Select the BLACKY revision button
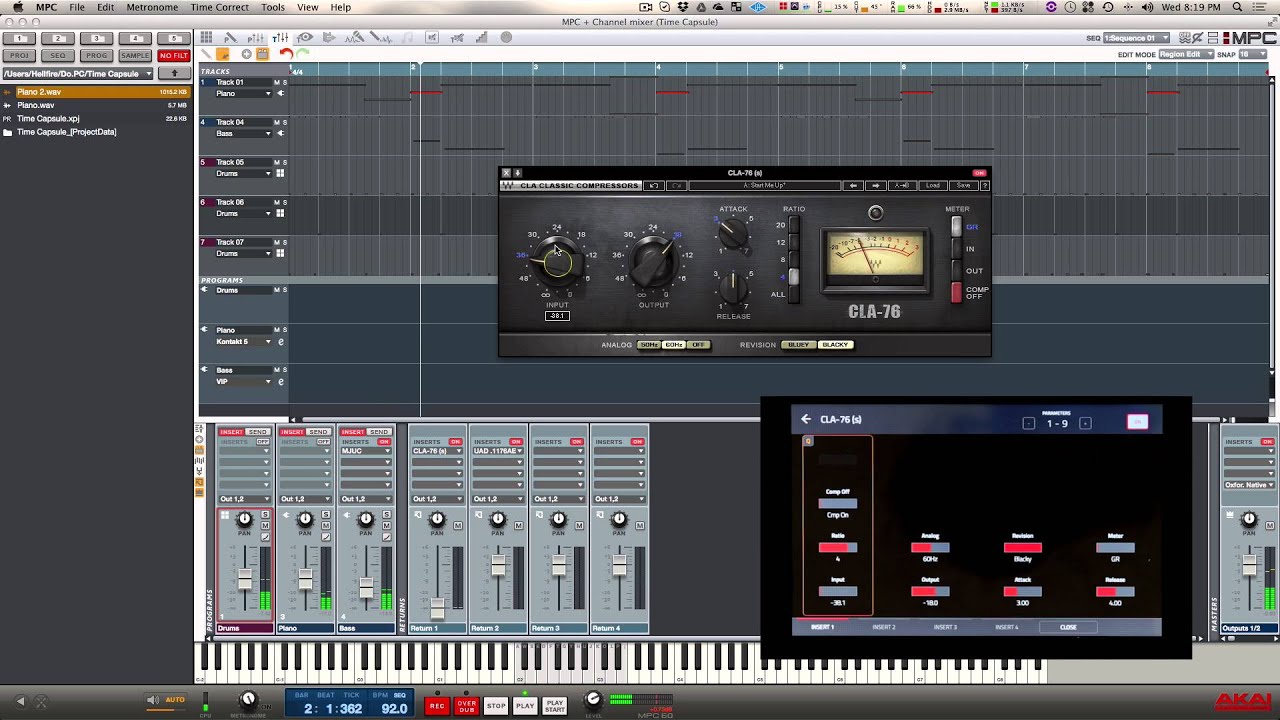The height and width of the screenshot is (720, 1280). (834, 345)
